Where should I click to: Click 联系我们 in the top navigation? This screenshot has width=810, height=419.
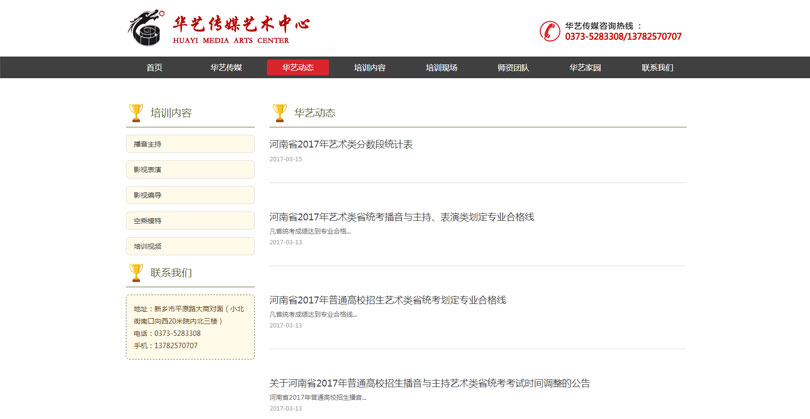[x=658, y=68]
